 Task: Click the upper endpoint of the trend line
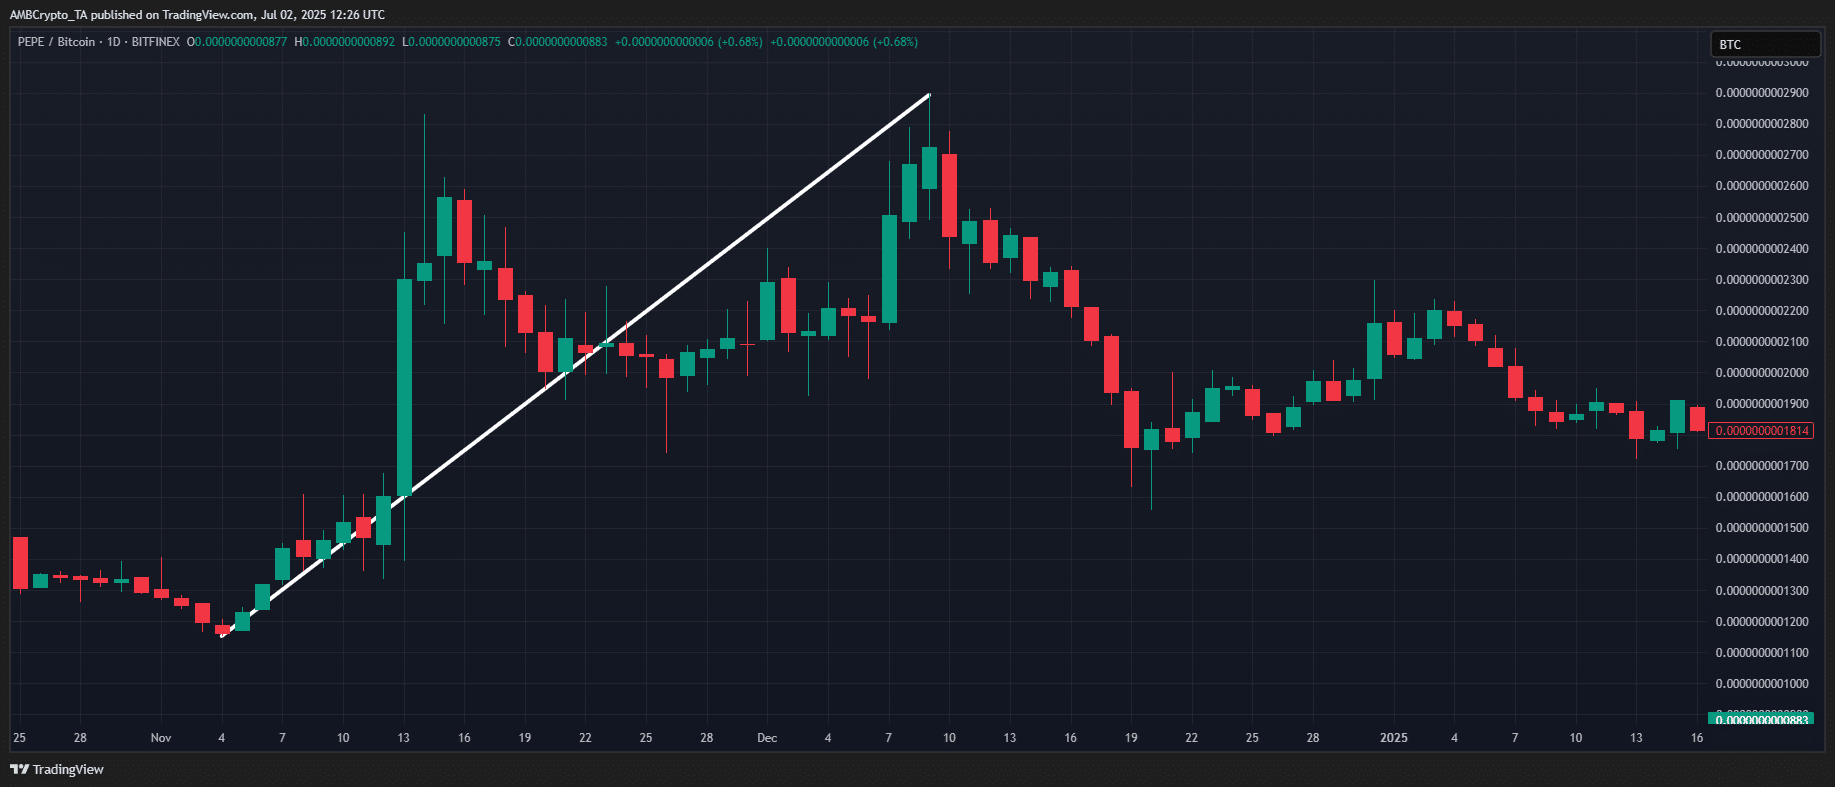coord(929,95)
